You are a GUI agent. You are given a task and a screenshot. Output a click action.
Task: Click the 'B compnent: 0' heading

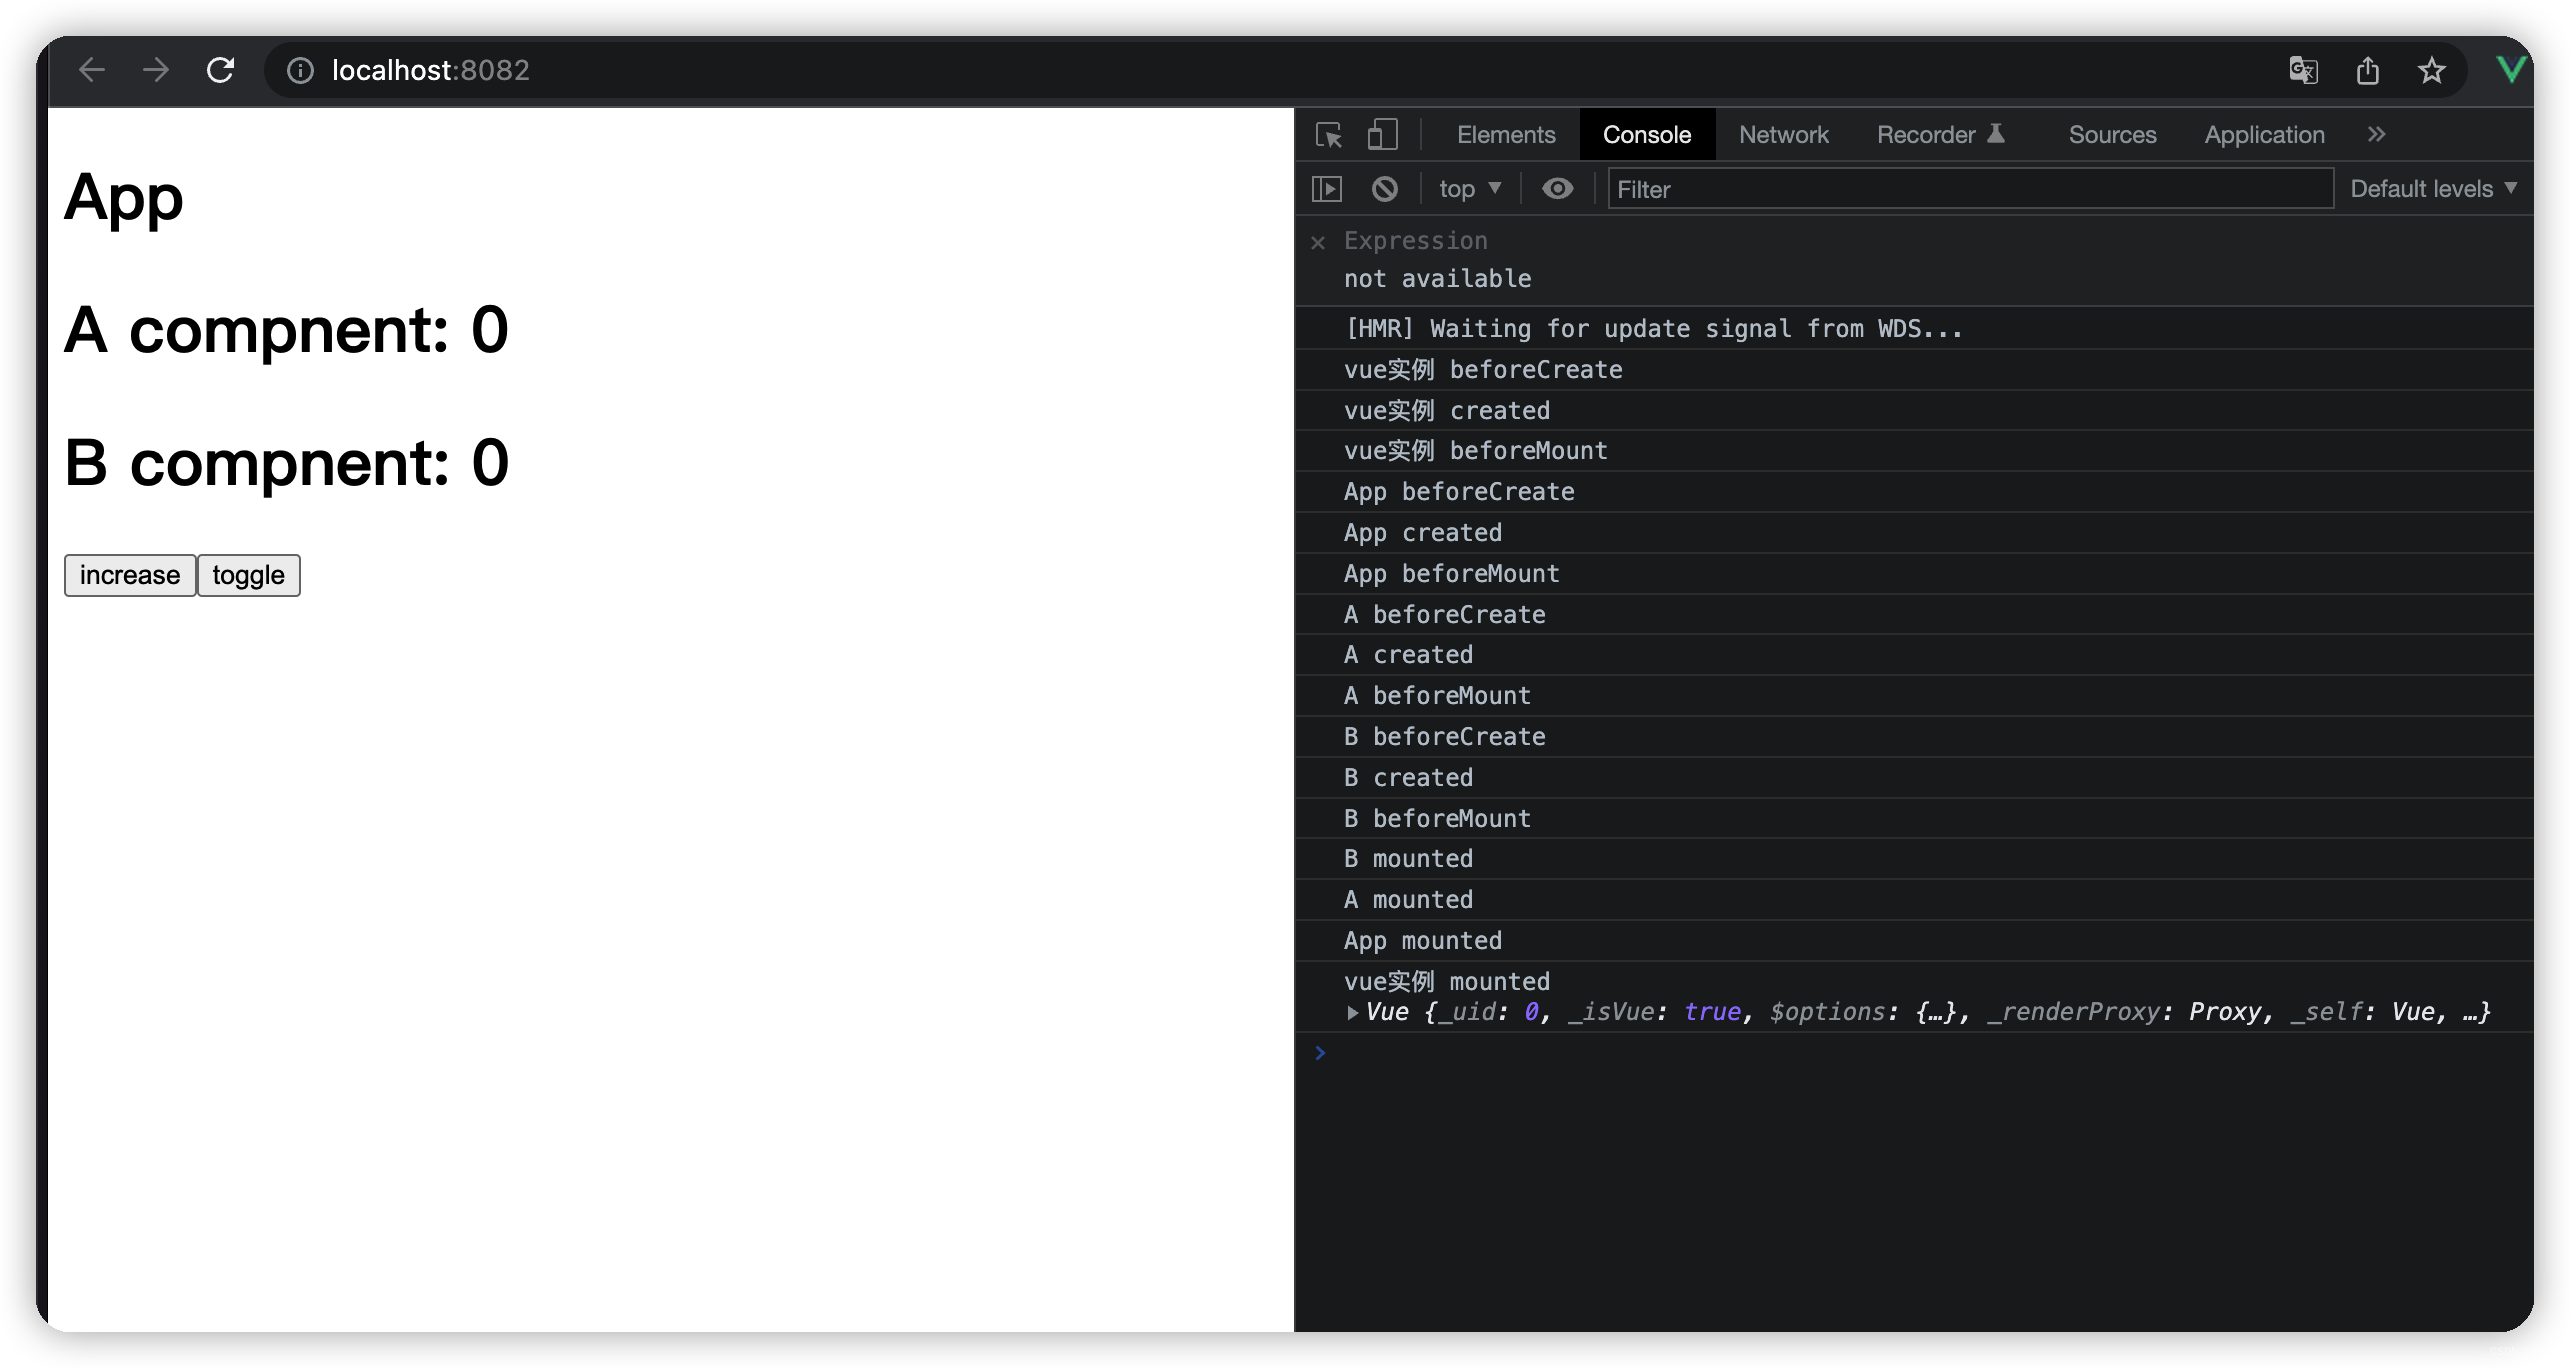click(x=287, y=463)
